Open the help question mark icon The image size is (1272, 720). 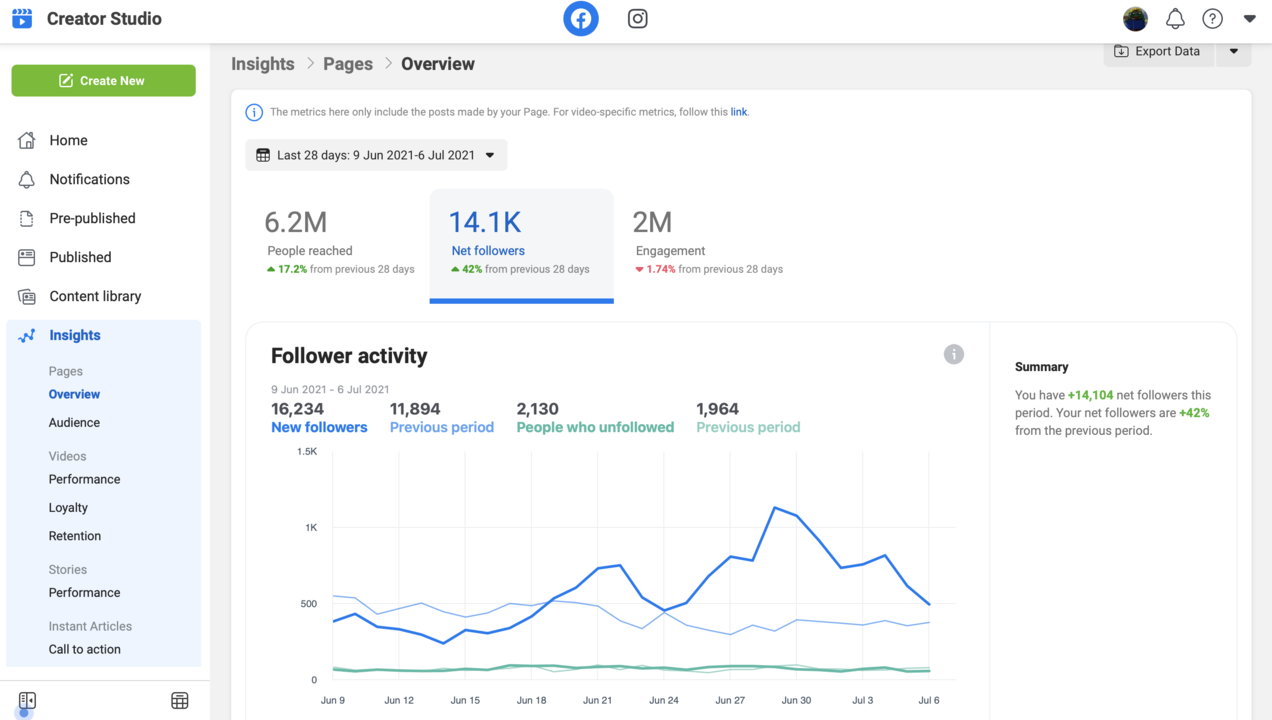coord(1212,19)
